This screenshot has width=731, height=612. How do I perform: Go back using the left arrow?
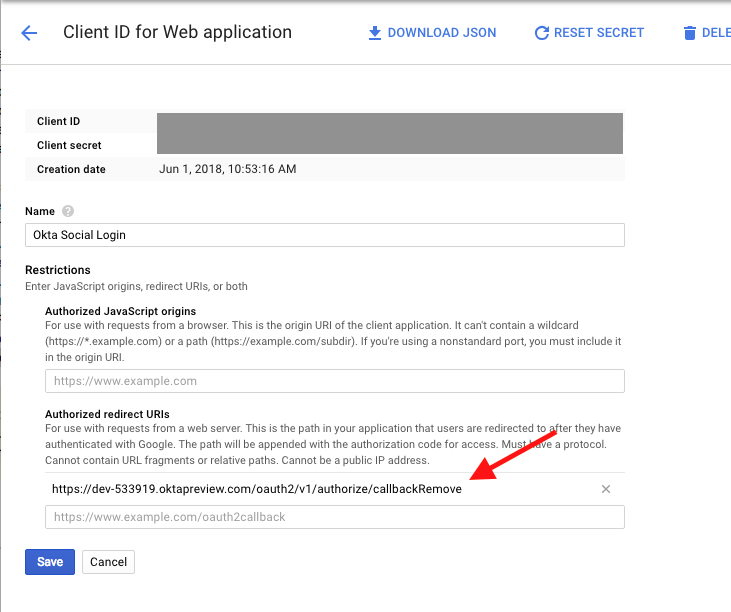[x=29, y=33]
